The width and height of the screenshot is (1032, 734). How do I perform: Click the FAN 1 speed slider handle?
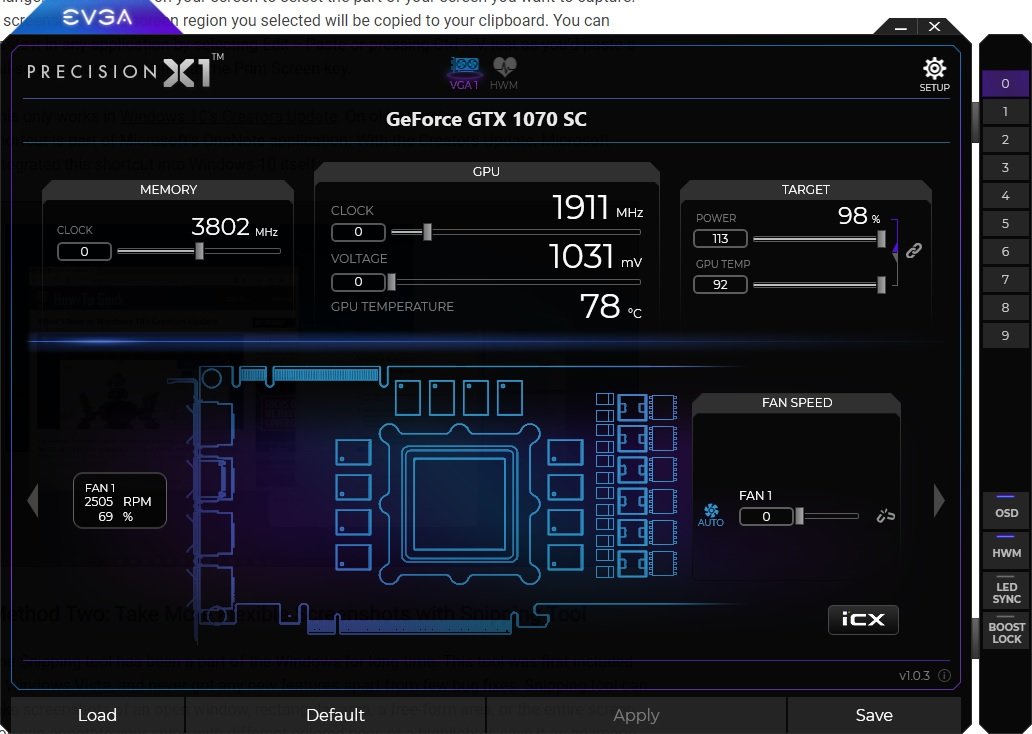click(799, 516)
